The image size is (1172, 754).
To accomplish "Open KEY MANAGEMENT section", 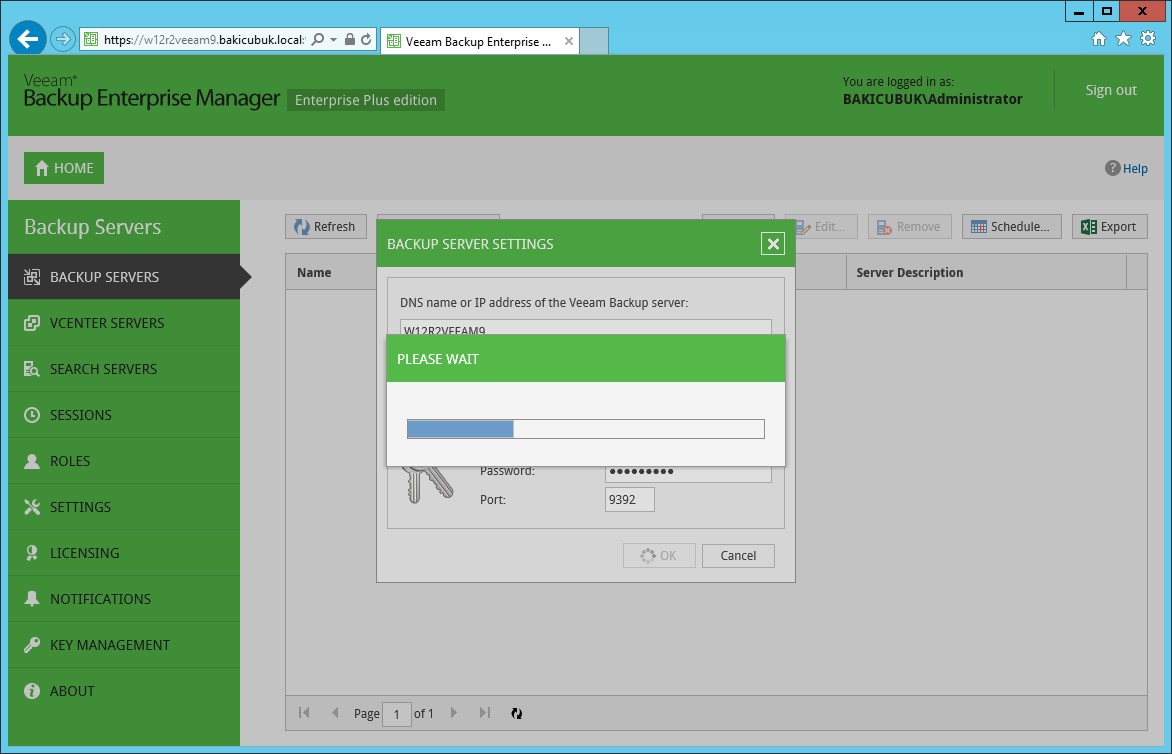I will (124, 645).
